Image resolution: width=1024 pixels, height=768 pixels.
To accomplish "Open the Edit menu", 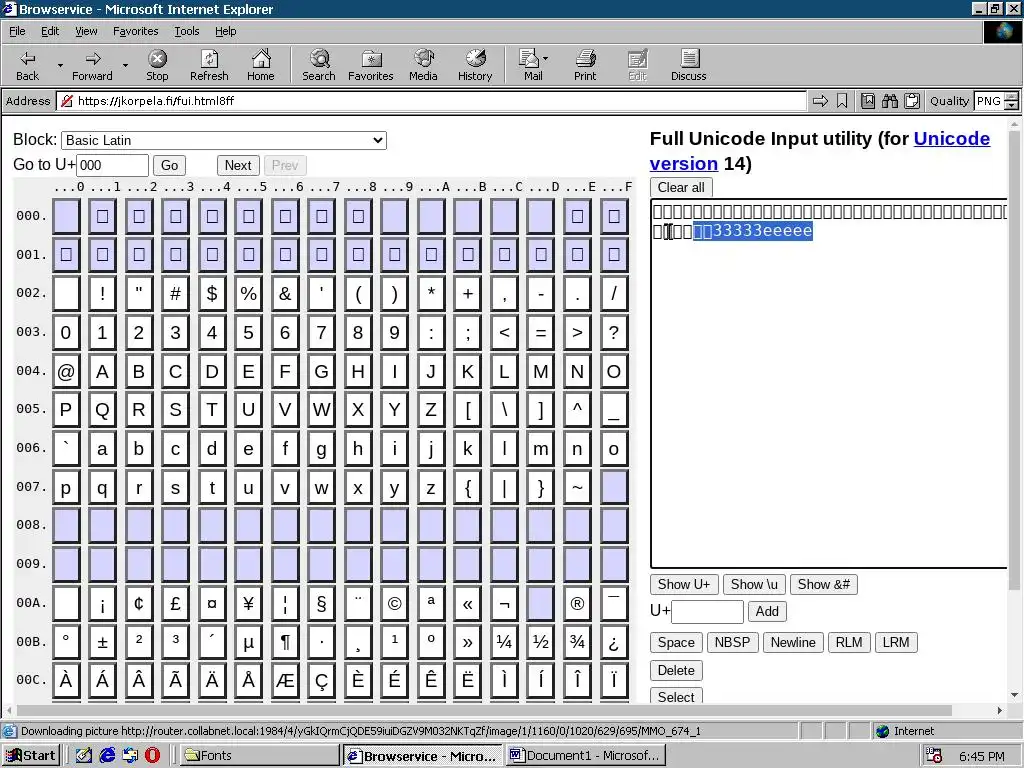I will point(50,31).
